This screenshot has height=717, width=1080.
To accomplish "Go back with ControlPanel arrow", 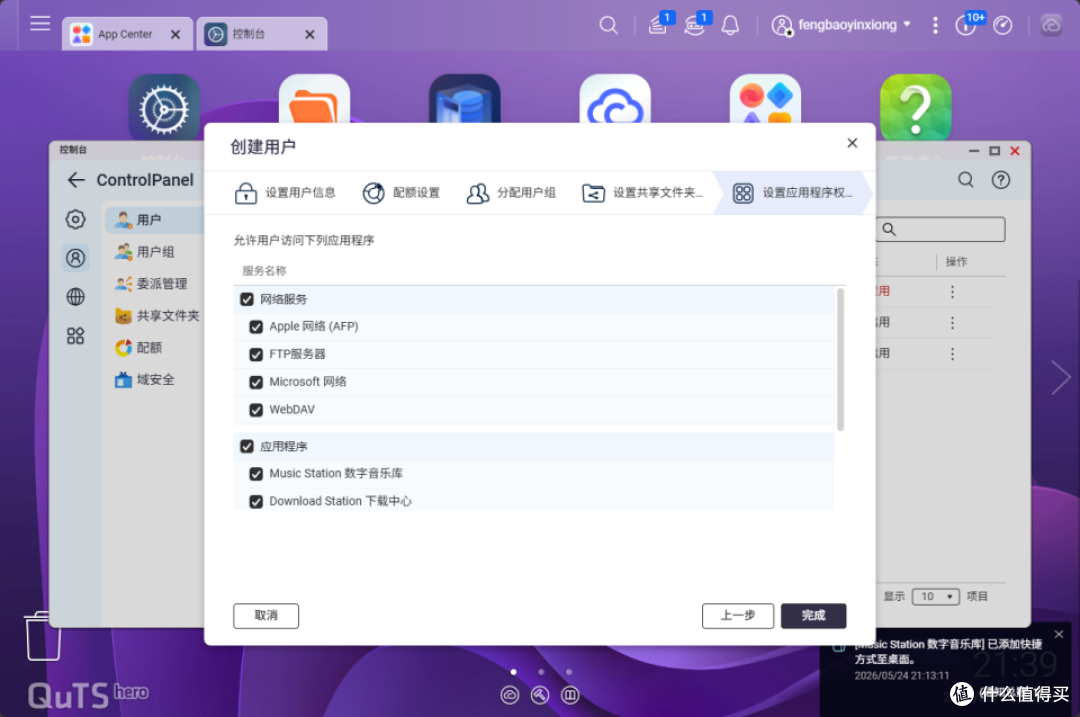I will [x=76, y=180].
